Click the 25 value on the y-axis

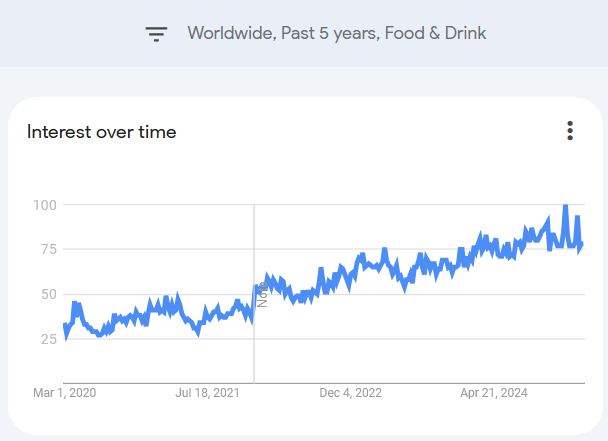(46, 339)
